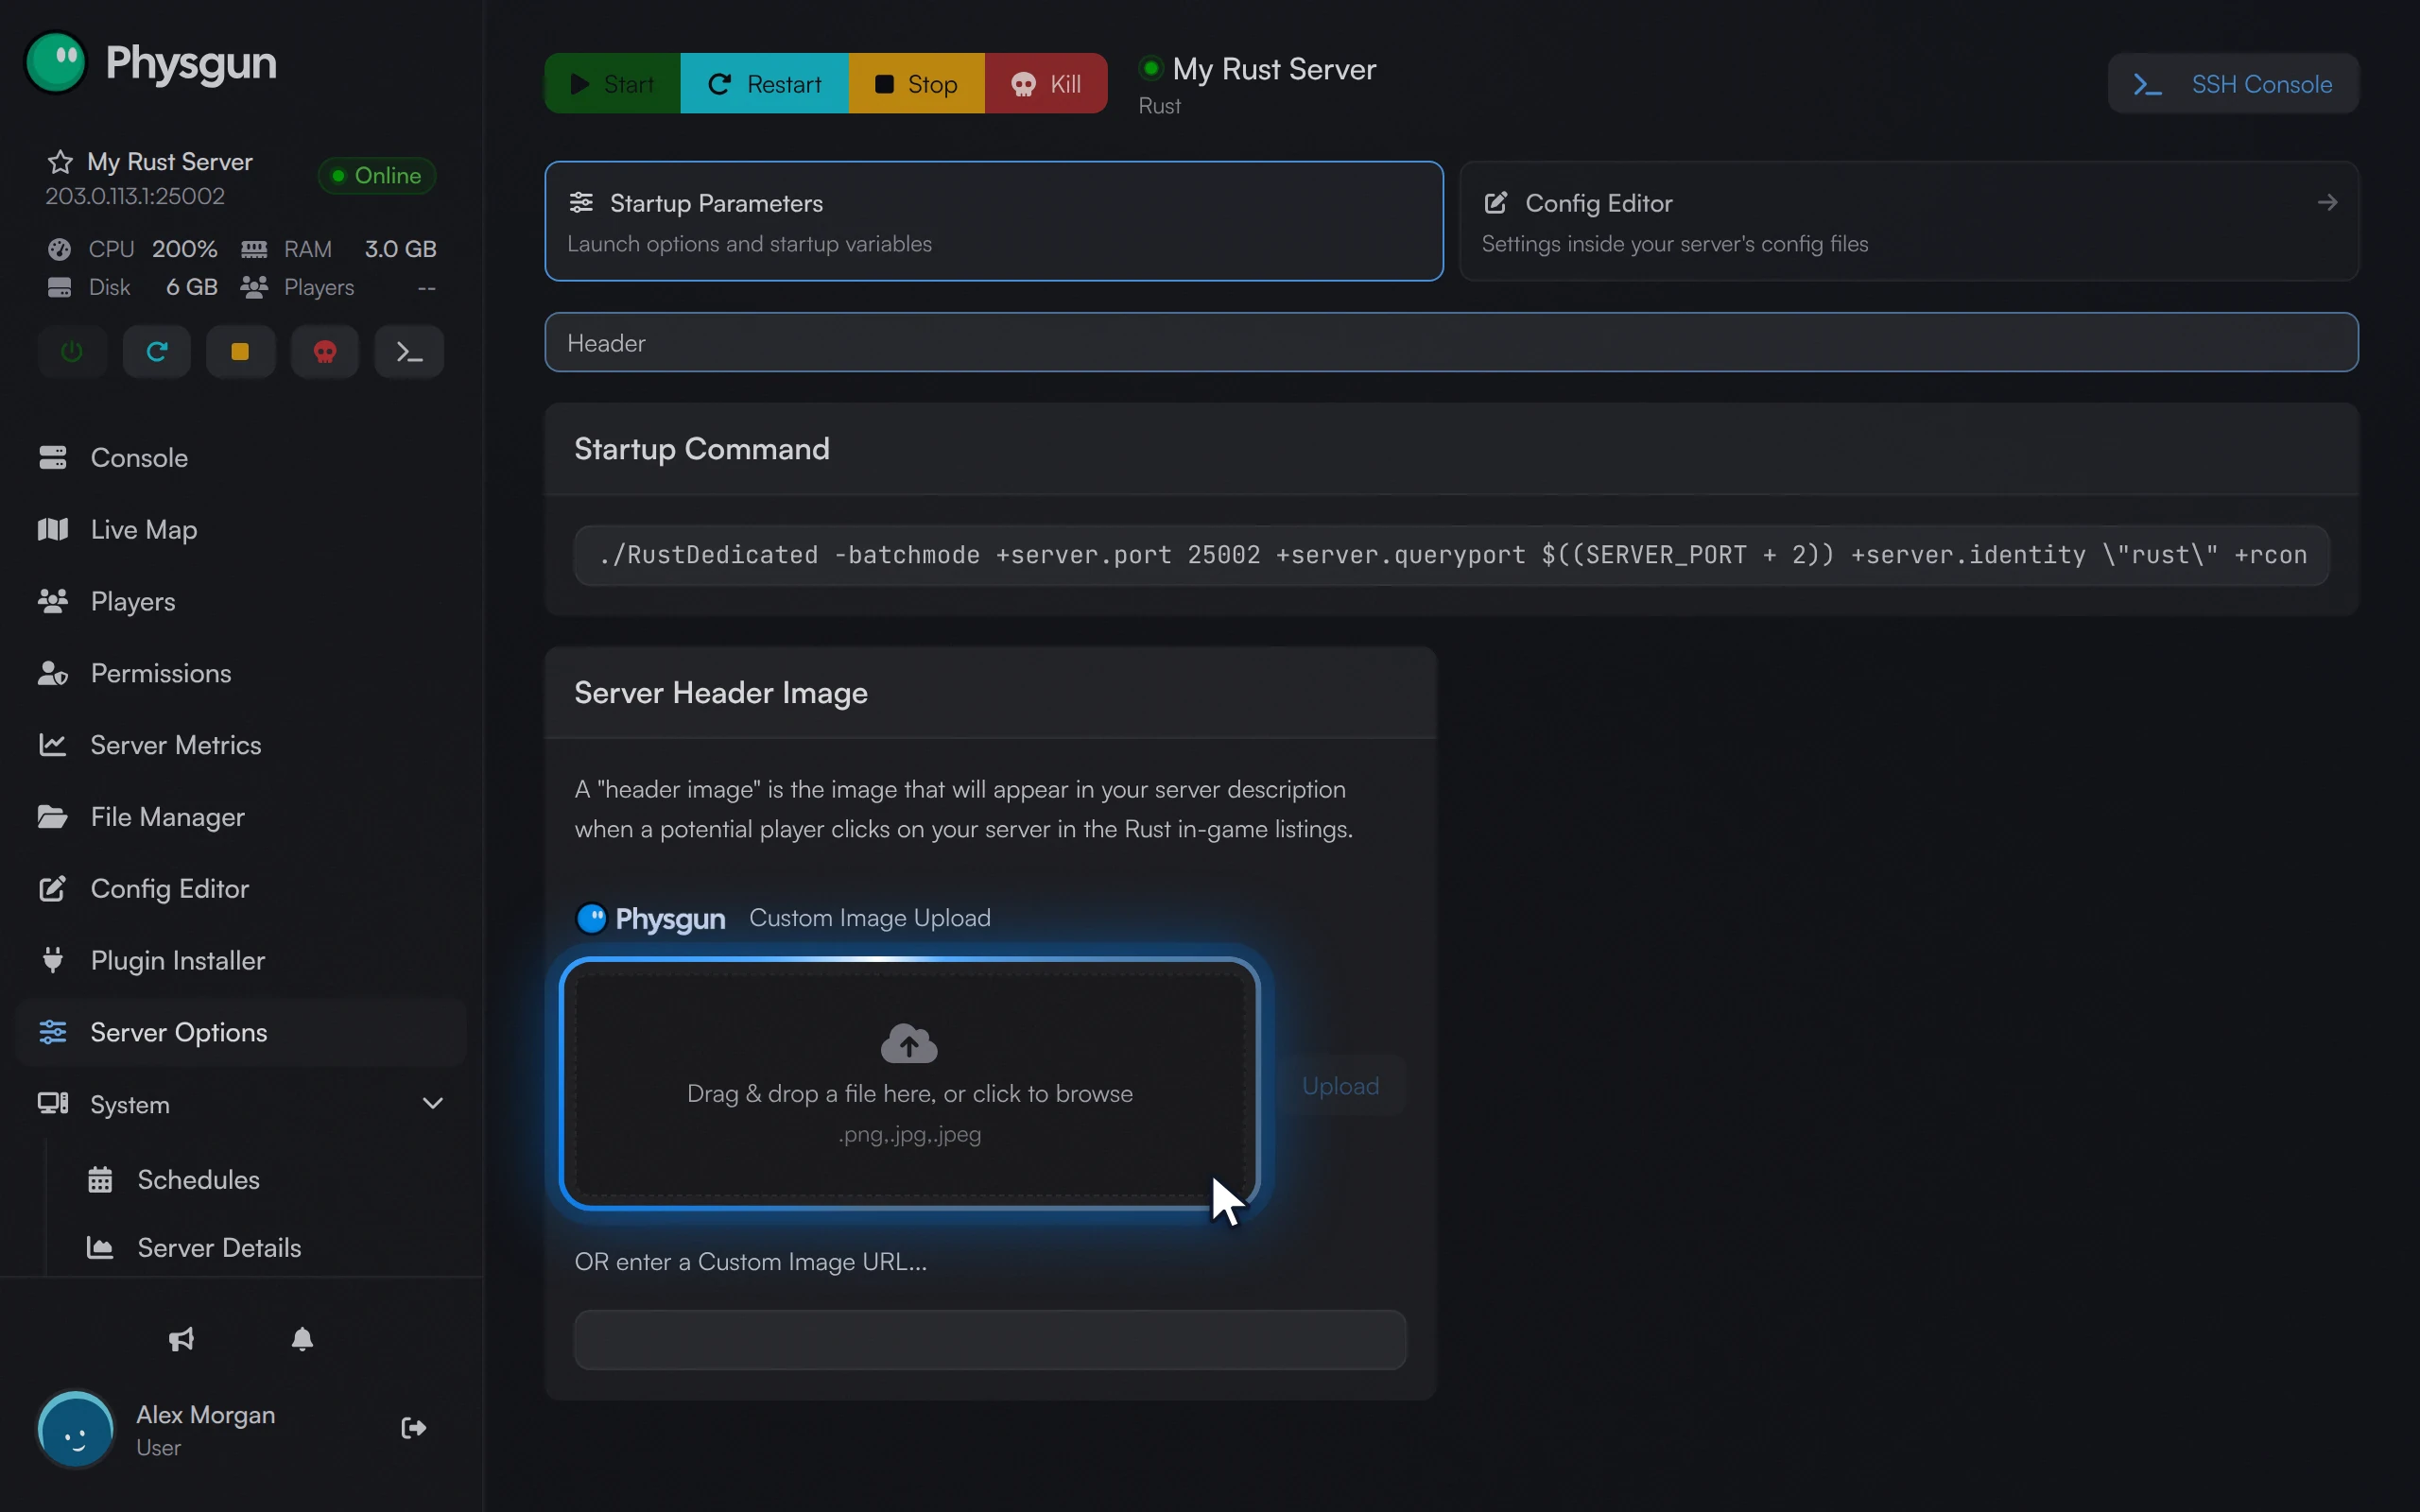This screenshot has height=1512, width=2420.
Task: Click the yellow stop square in sidebar
Action: click(x=240, y=351)
